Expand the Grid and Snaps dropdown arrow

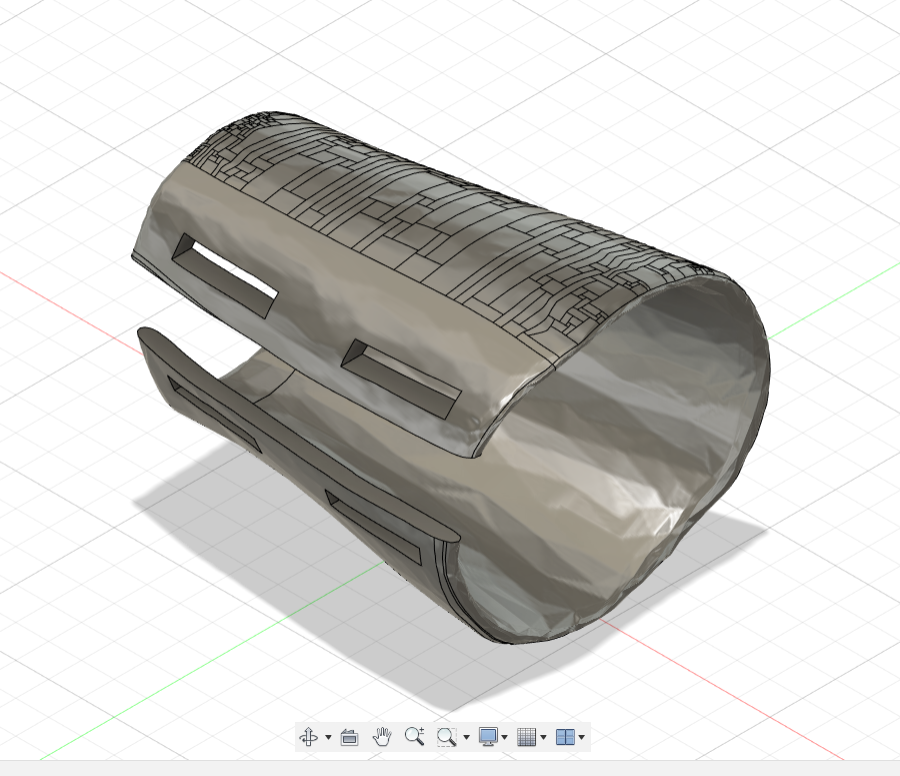(x=543, y=737)
